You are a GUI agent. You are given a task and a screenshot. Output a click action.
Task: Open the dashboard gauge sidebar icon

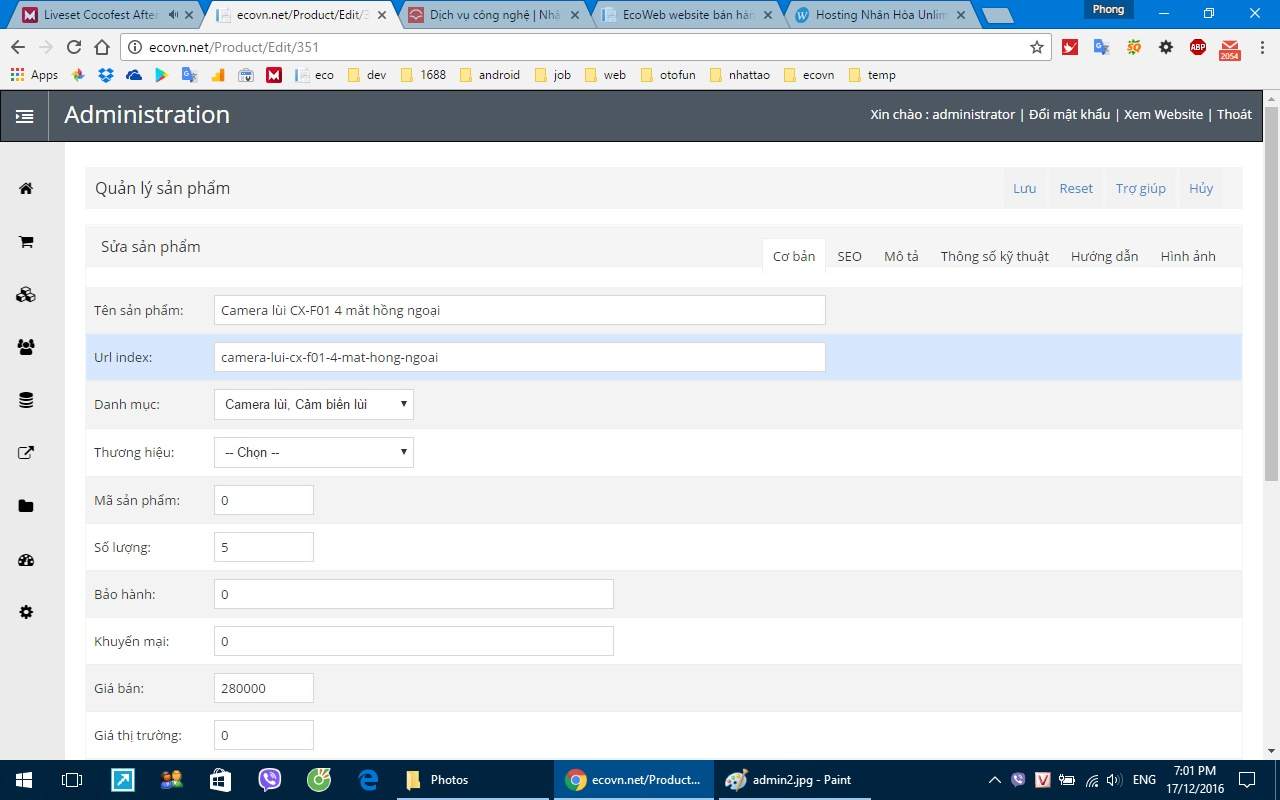pos(26,560)
